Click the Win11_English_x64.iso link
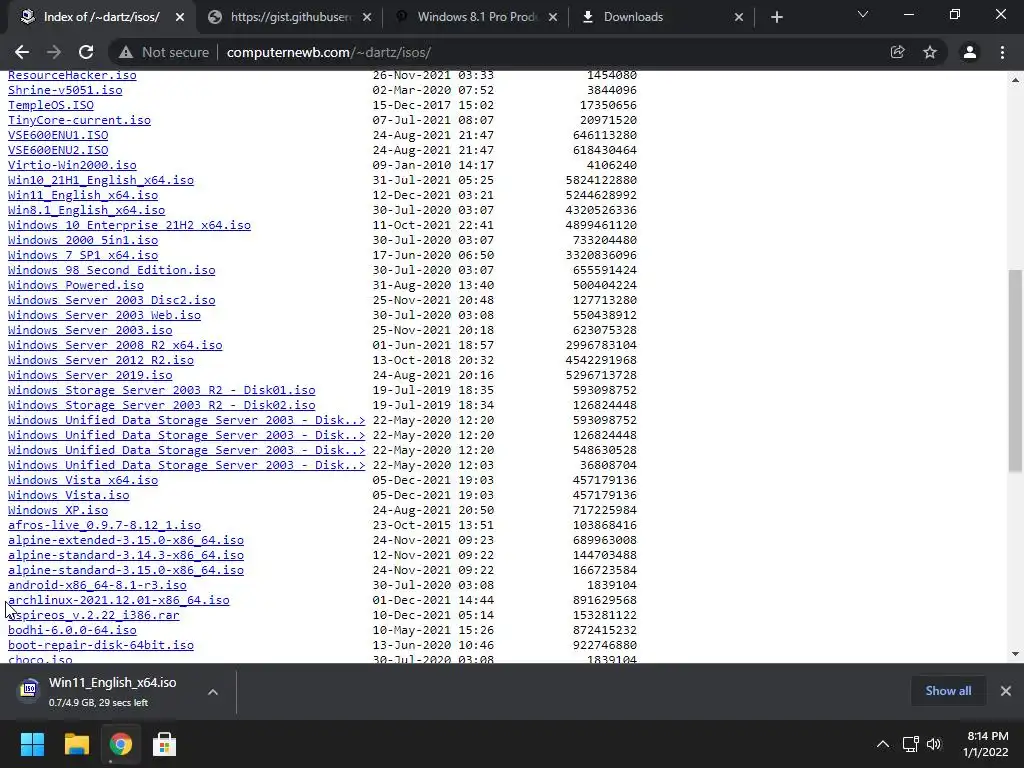 (83, 195)
